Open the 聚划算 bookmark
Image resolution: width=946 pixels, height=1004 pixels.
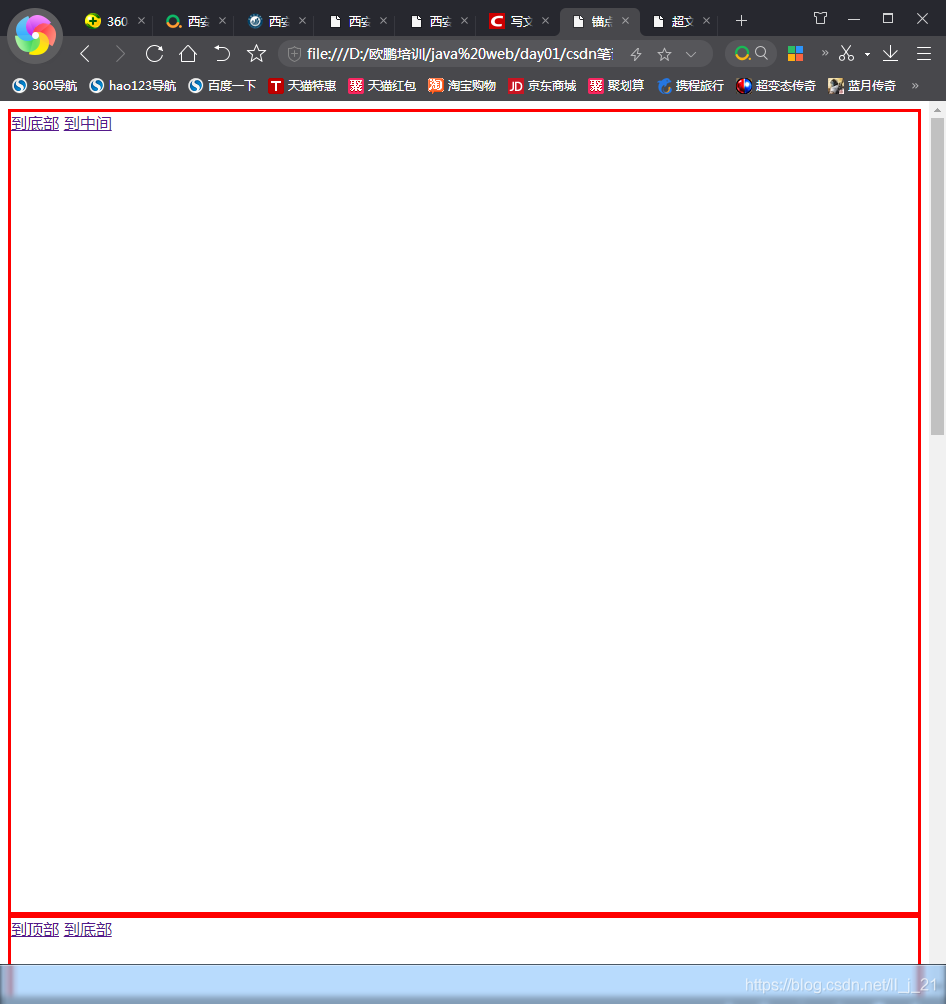click(x=616, y=86)
